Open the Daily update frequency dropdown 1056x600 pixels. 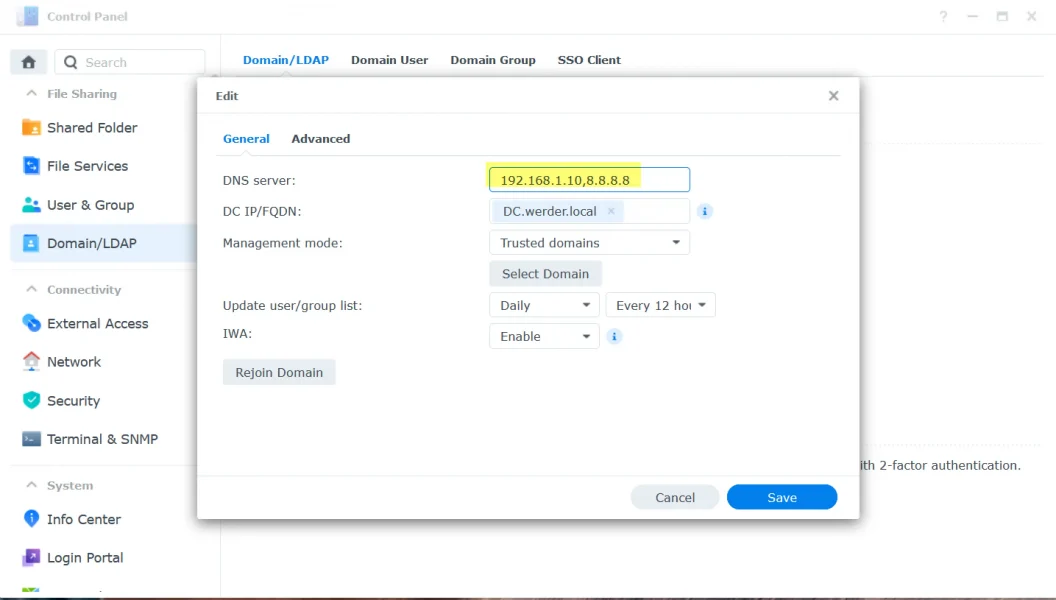[543, 304]
